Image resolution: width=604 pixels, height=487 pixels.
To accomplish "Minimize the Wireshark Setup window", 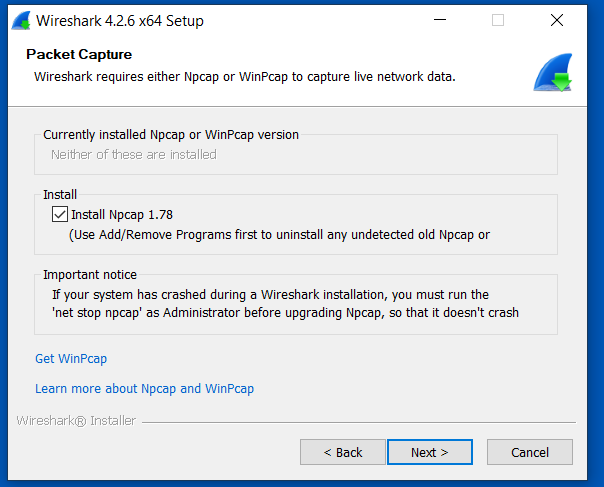I will coord(439,20).
